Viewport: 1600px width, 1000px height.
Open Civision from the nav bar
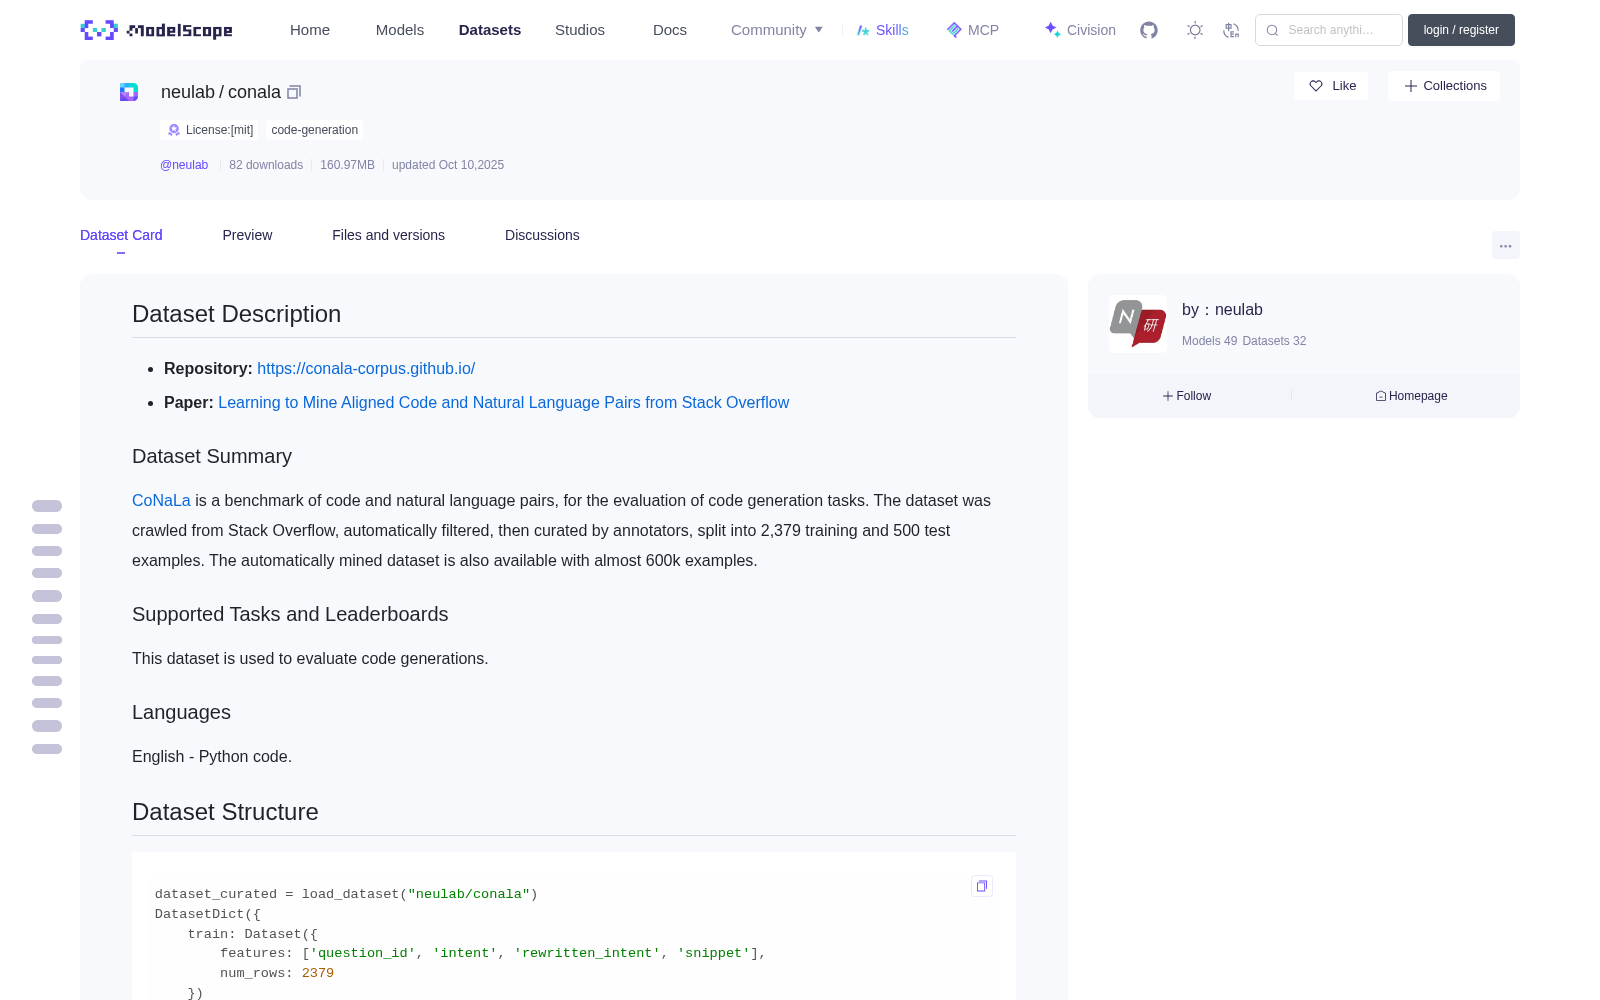1080,30
